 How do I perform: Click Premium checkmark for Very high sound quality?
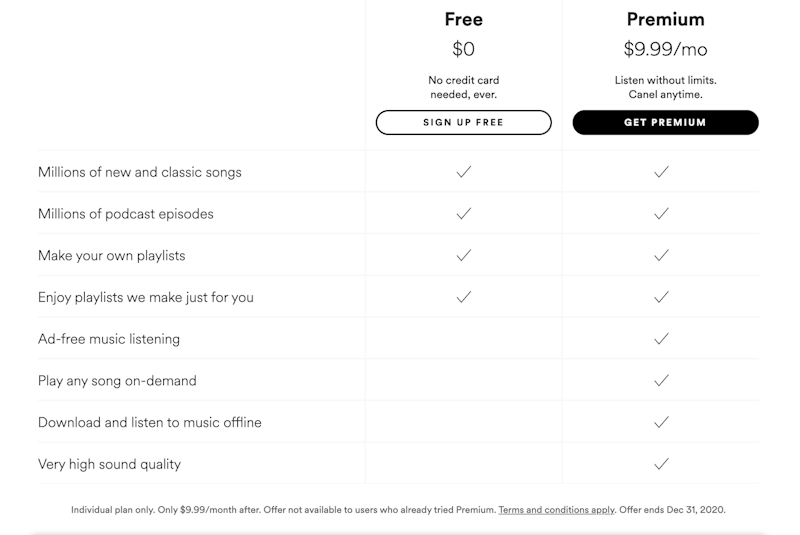pyautogui.click(x=660, y=464)
